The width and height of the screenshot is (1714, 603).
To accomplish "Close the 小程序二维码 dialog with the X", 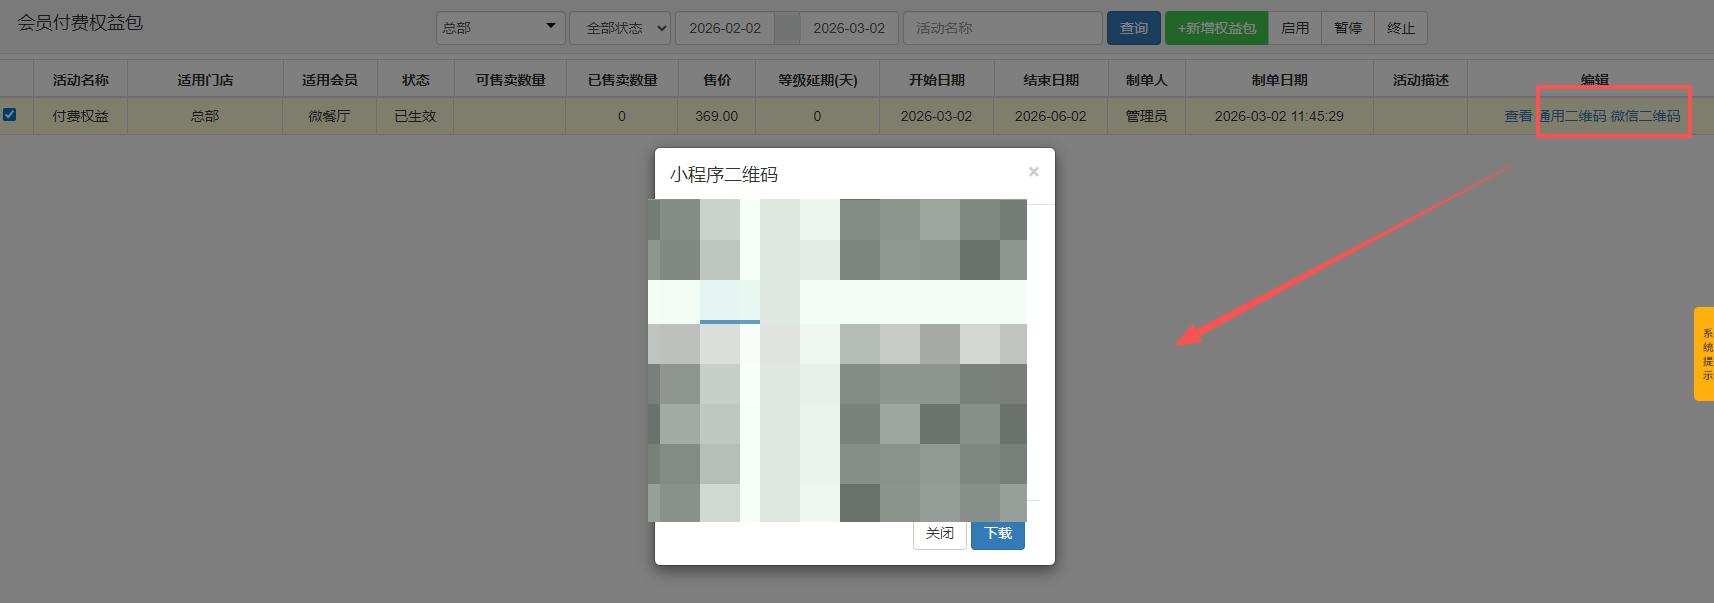I will click(x=1033, y=172).
